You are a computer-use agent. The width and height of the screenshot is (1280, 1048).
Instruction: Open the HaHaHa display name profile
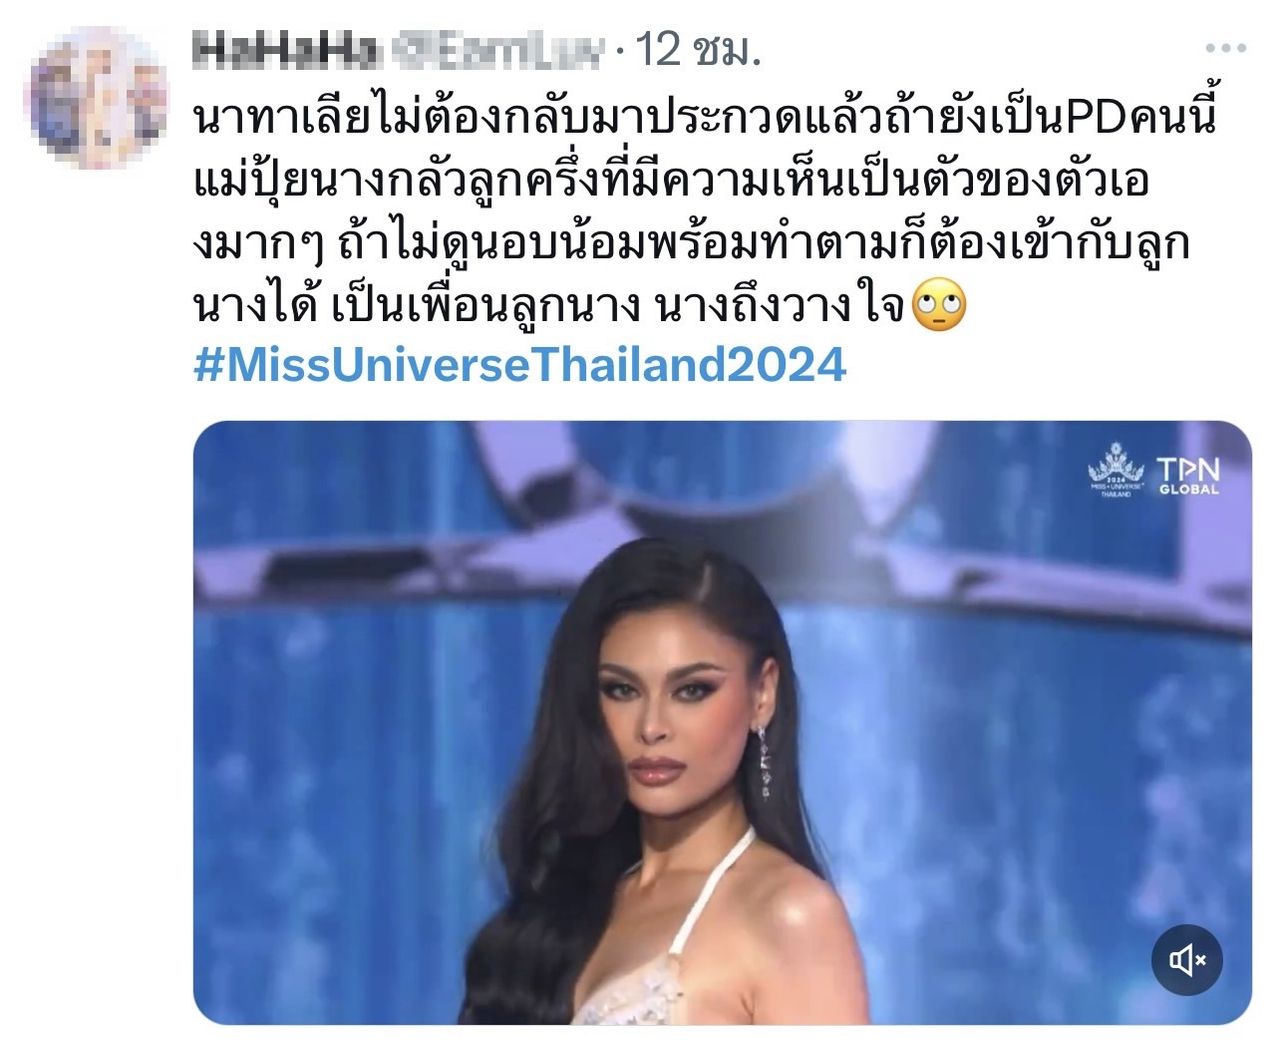tap(284, 49)
